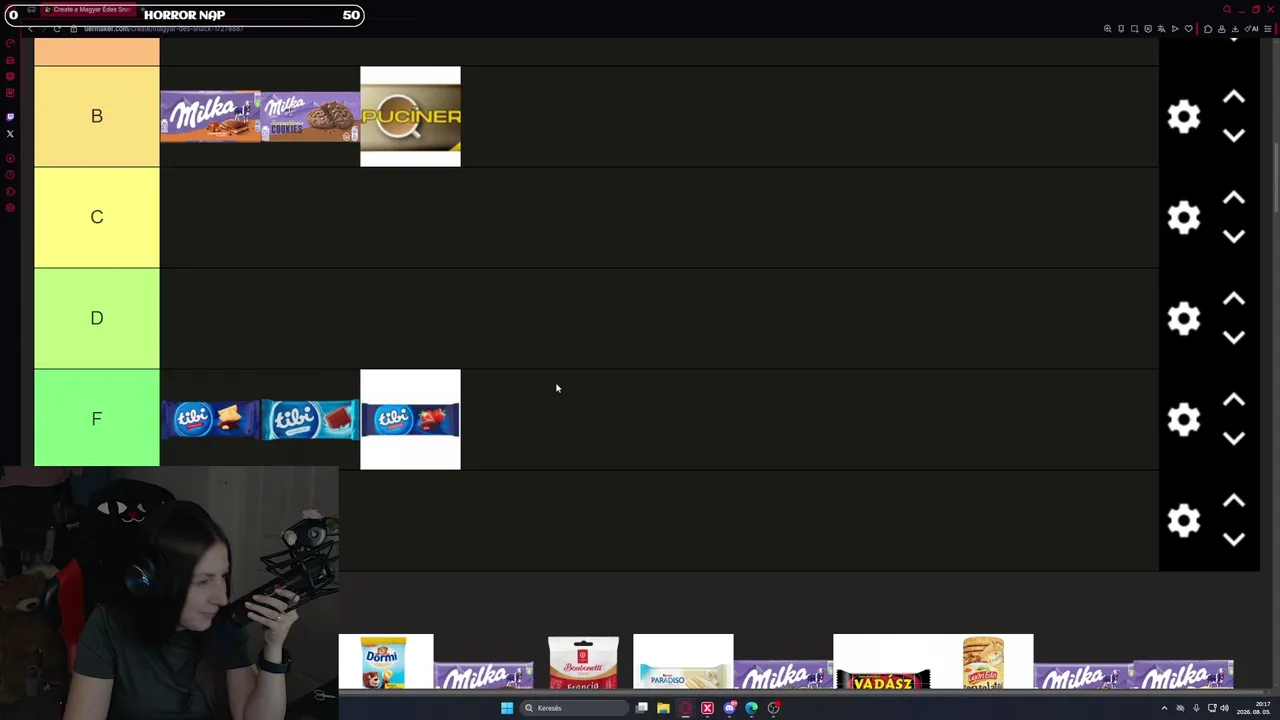This screenshot has width=1280, height=720.
Task: Open File Explorer from the taskbar
Action: pyautogui.click(x=663, y=708)
